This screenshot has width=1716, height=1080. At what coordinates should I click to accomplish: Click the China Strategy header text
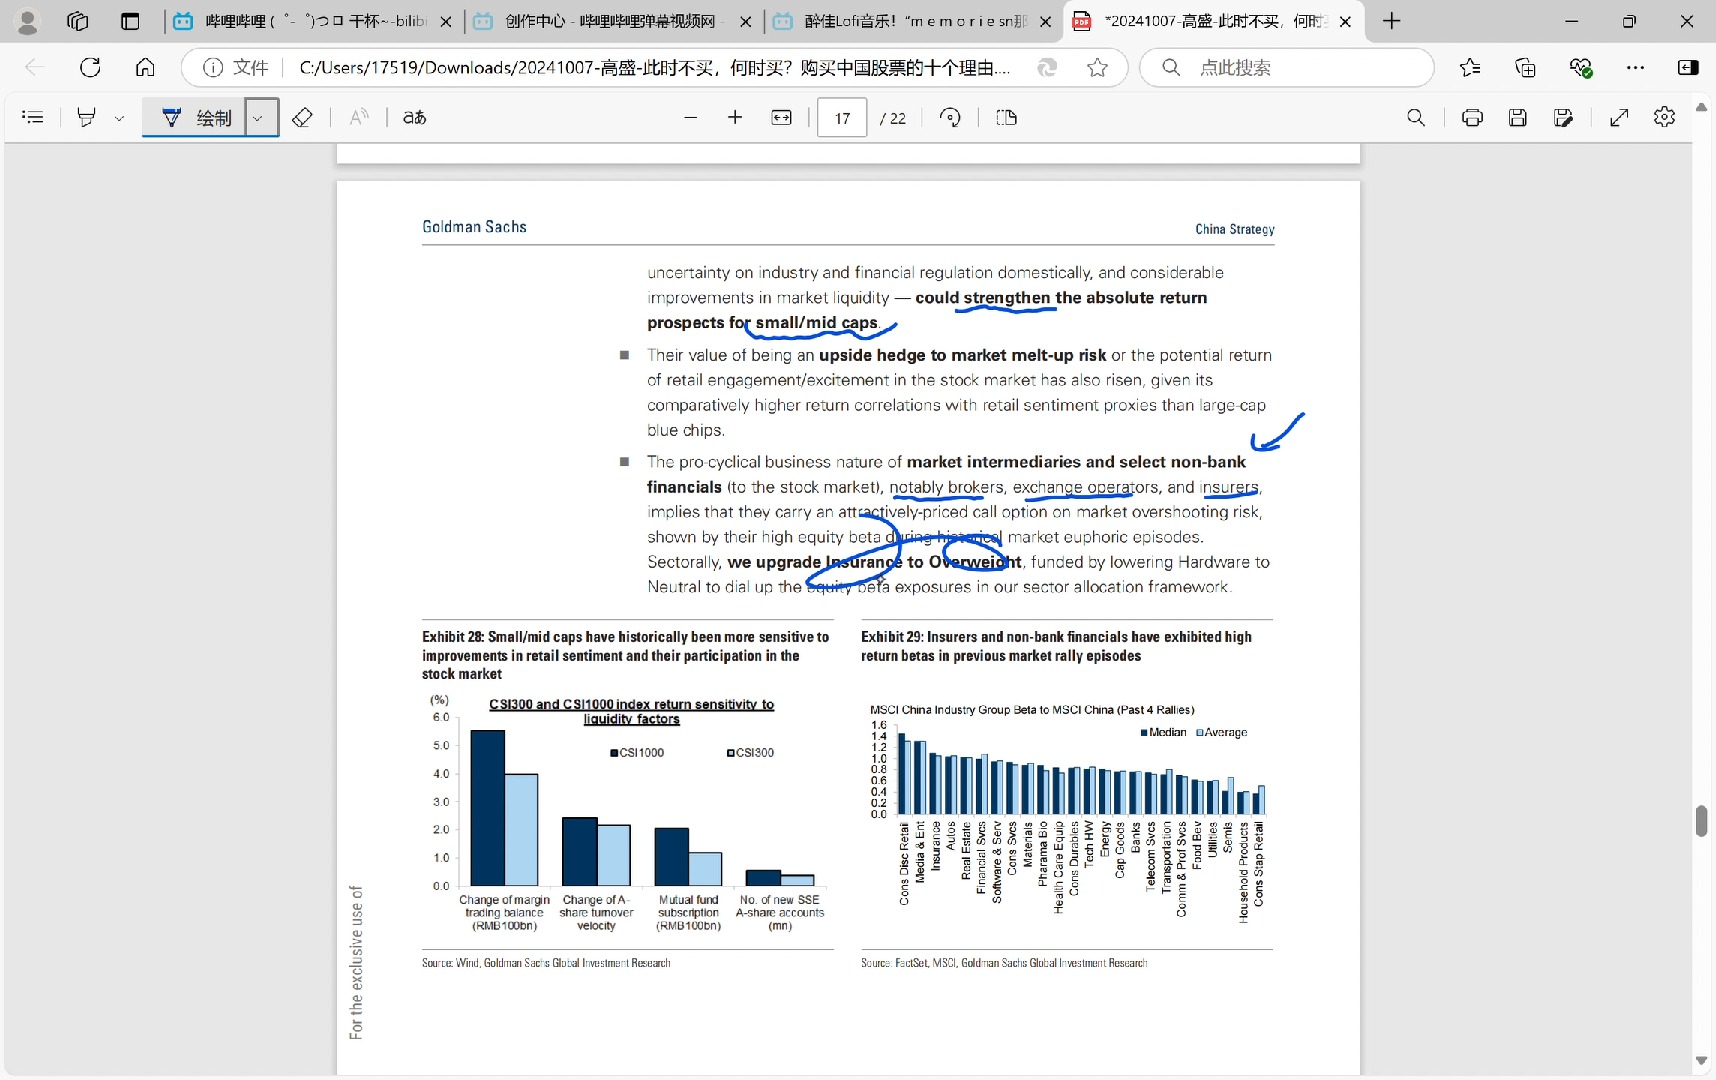point(1235,229)
